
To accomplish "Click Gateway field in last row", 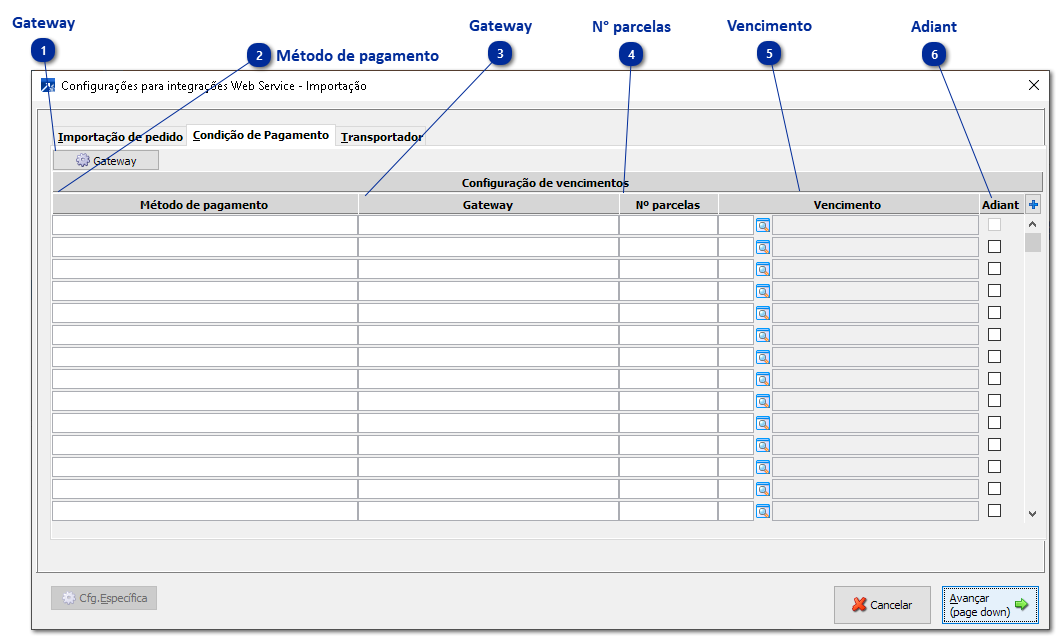I will [x=488, y=511].
